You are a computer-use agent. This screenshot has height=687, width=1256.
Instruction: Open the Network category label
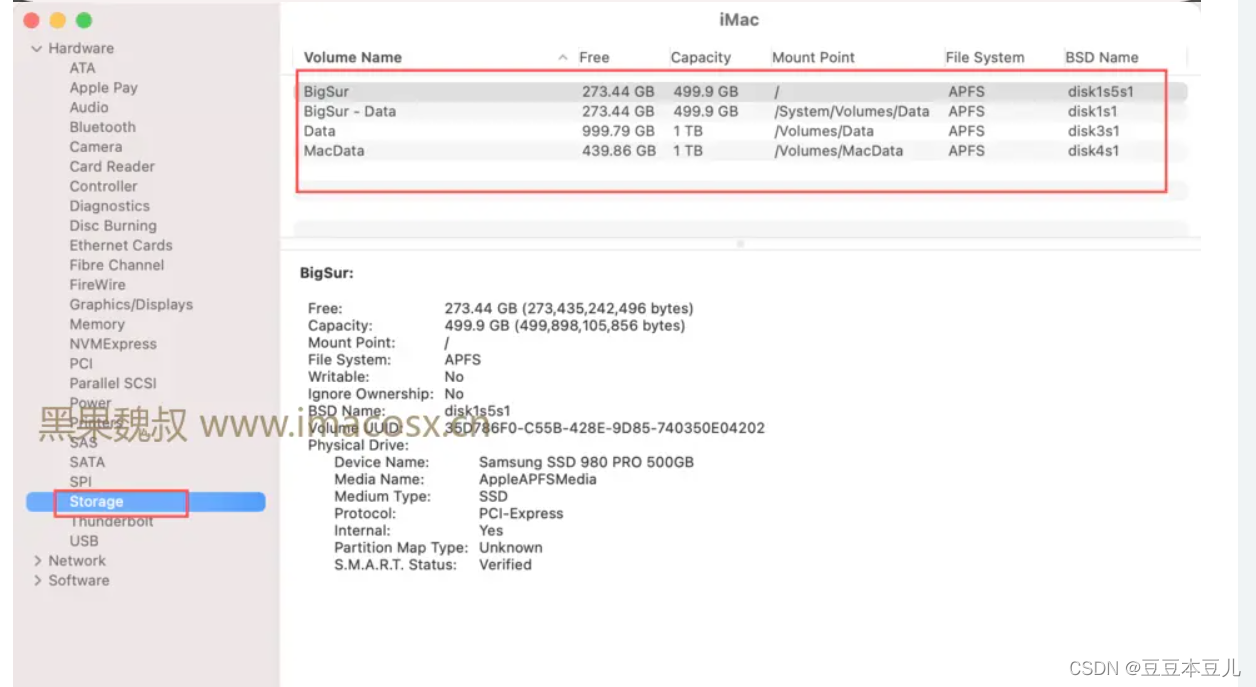[77, 561]
